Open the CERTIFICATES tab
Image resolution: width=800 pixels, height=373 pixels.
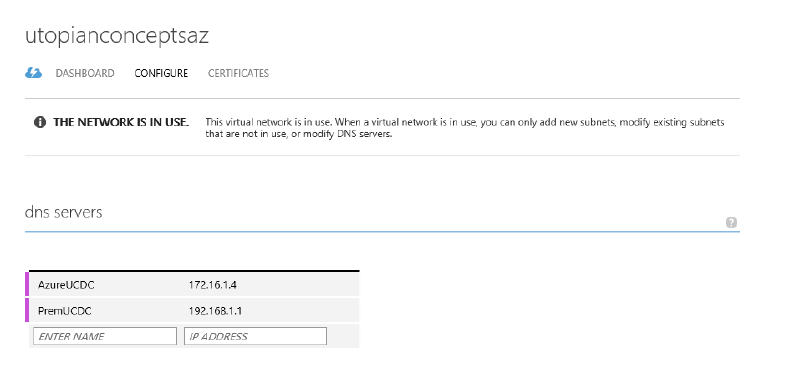coord(238,73)
